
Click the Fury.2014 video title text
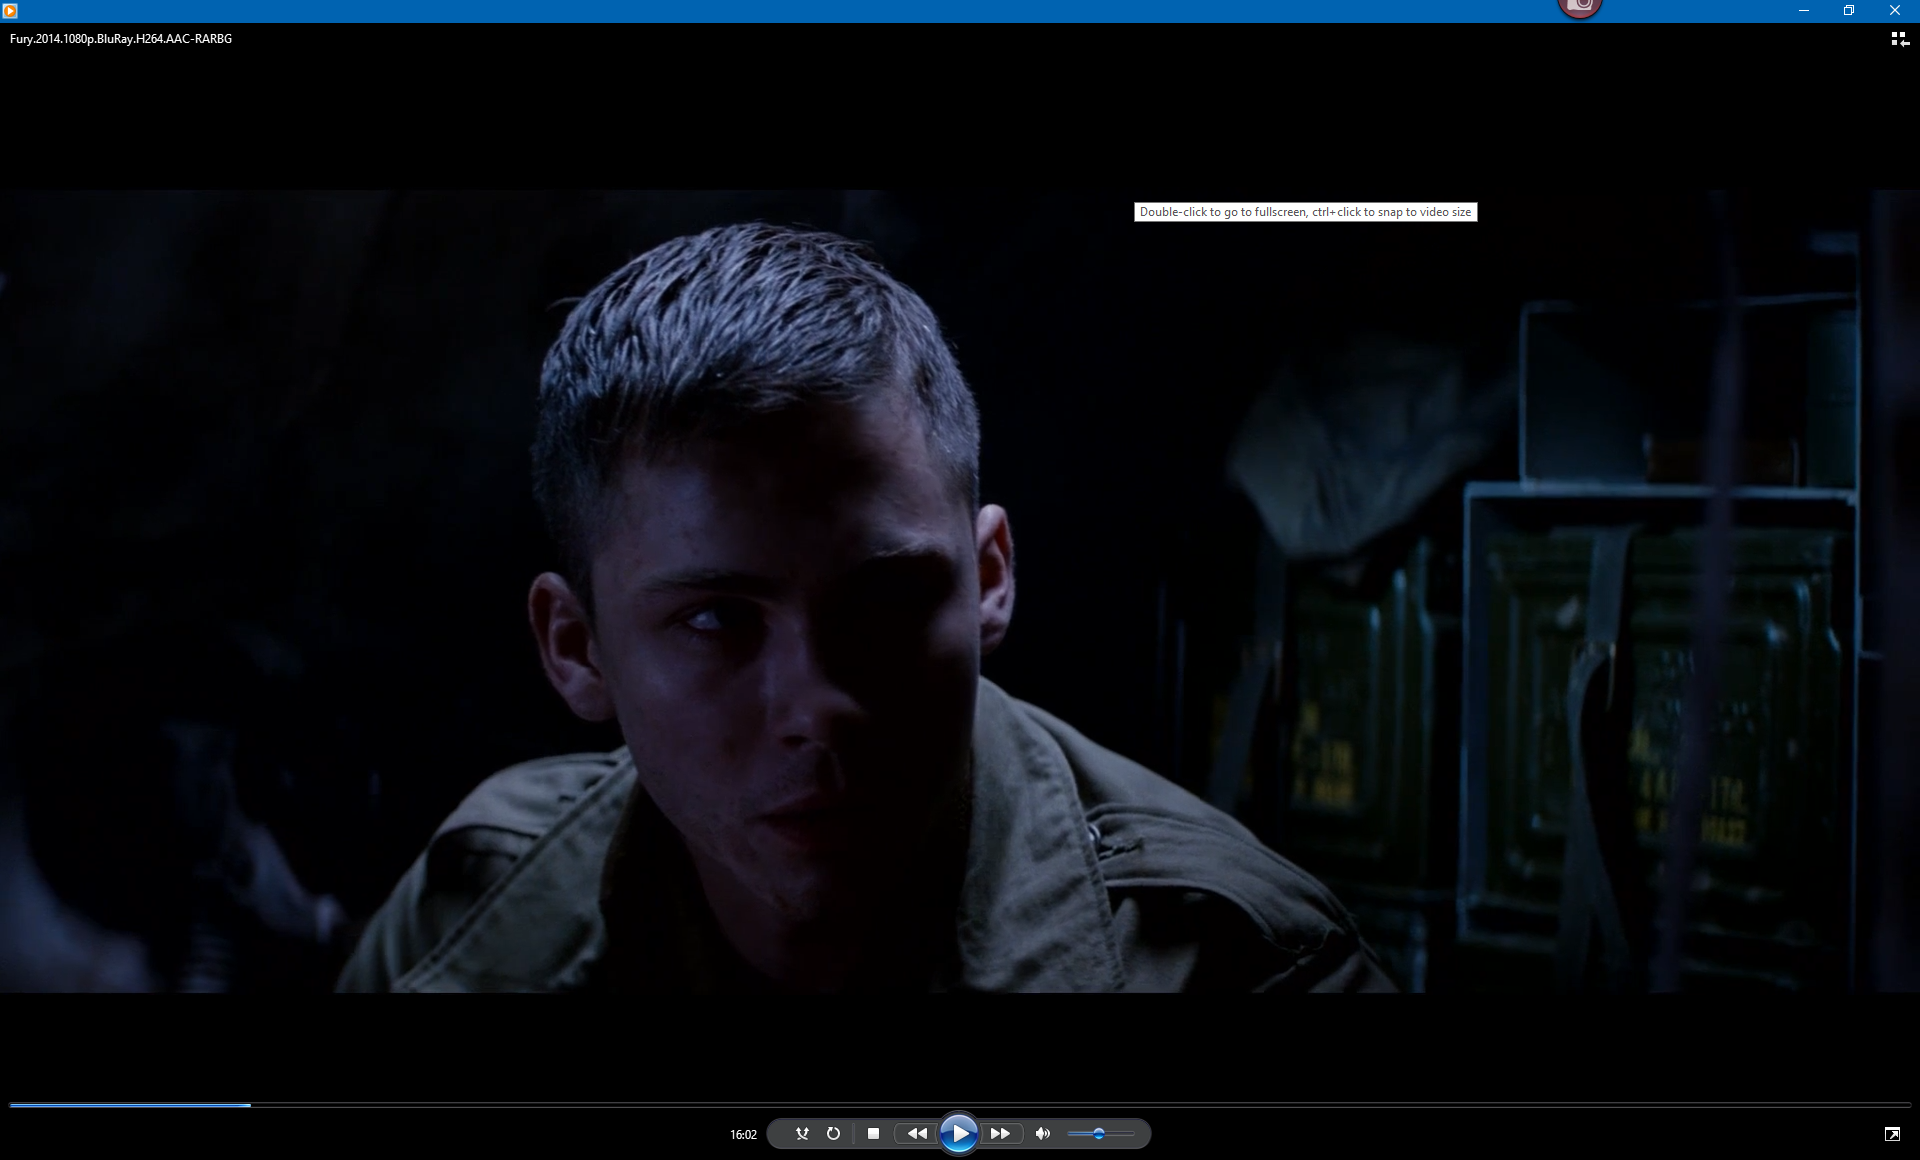point(121,39)
